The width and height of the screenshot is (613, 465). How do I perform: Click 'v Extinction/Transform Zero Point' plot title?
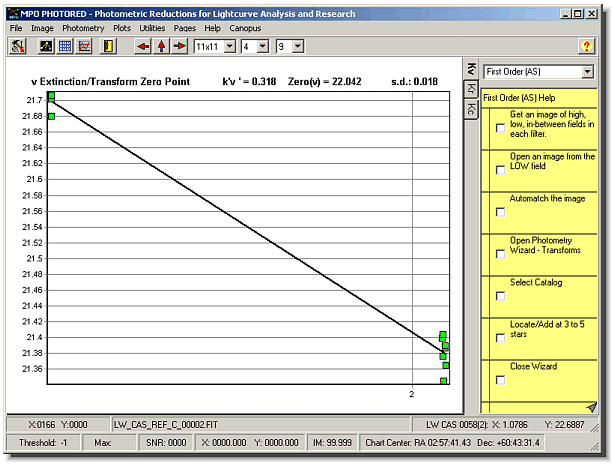click(110, 82)
